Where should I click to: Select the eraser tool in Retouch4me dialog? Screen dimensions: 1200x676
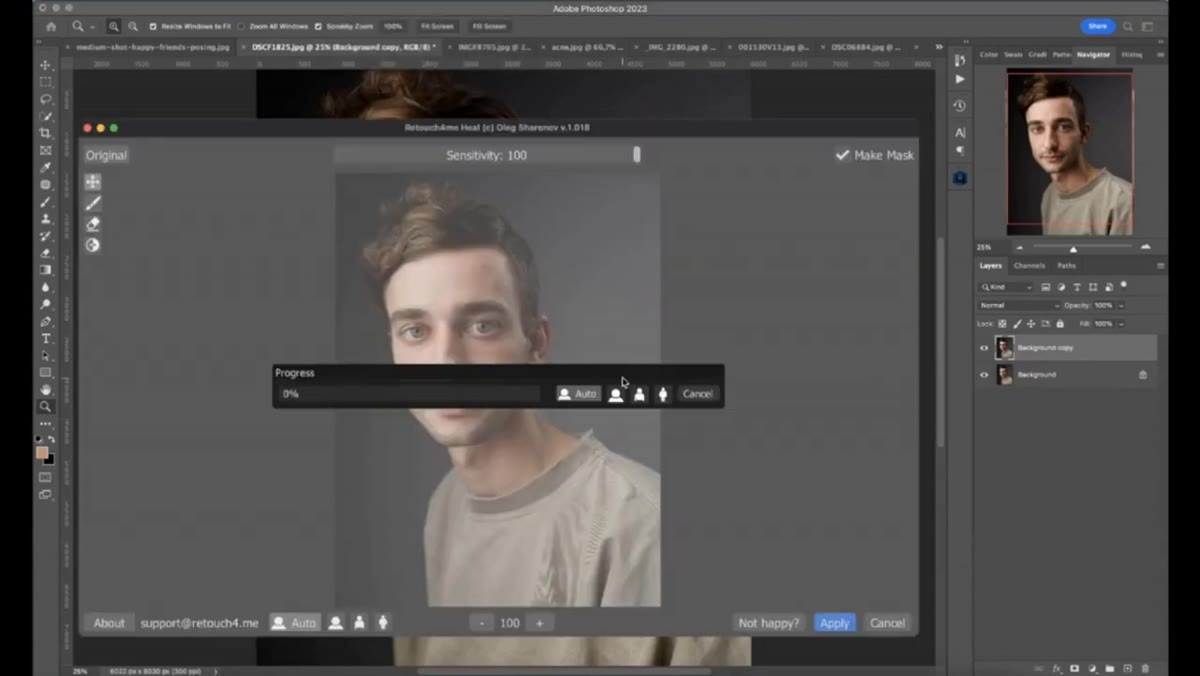point(93,224)
